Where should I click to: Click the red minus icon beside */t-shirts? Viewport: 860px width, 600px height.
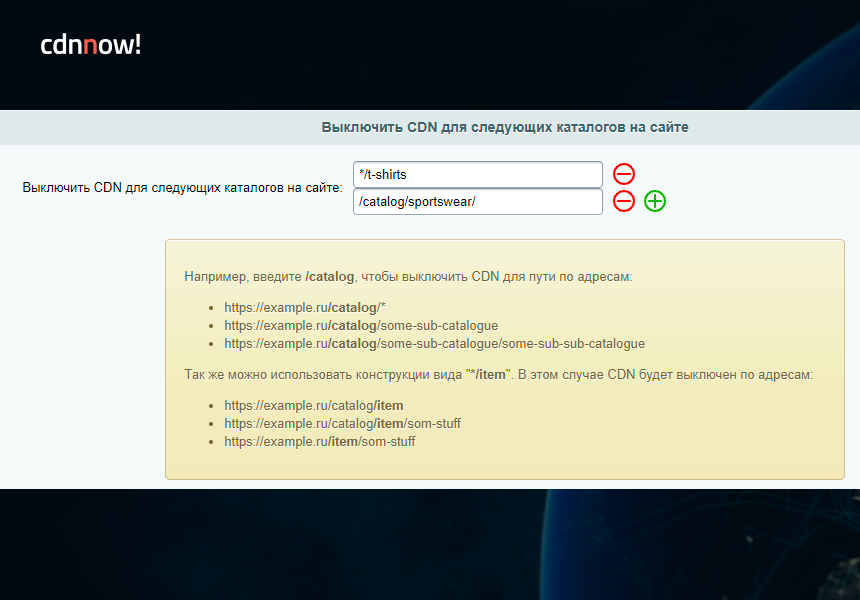[623, 174]
